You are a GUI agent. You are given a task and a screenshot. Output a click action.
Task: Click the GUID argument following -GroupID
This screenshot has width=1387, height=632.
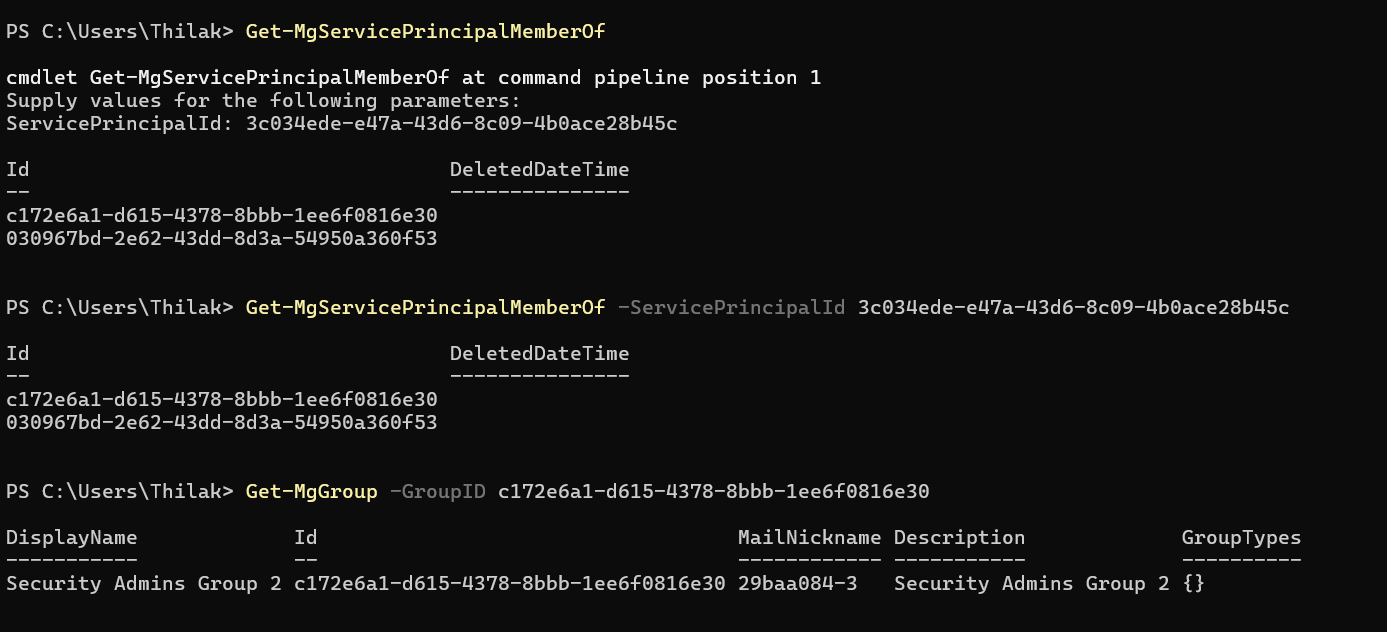713,492
